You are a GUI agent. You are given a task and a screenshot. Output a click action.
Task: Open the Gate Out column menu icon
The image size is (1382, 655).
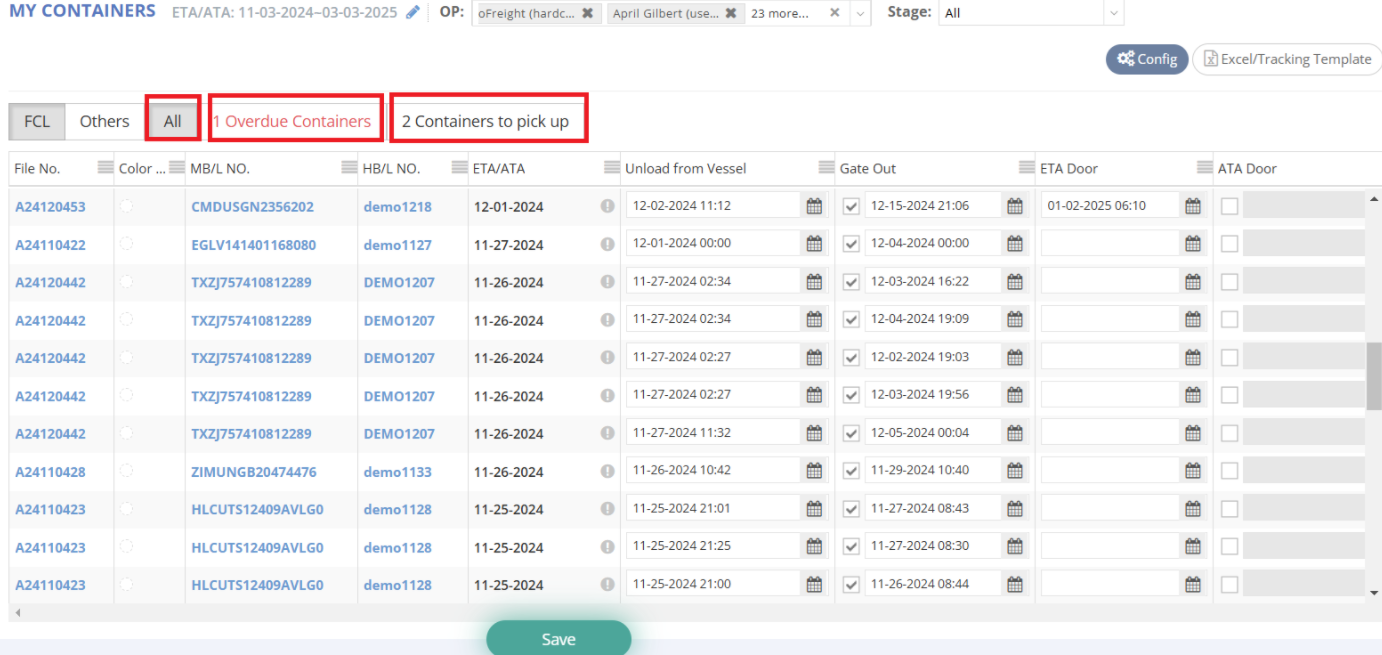point(1026,167)
